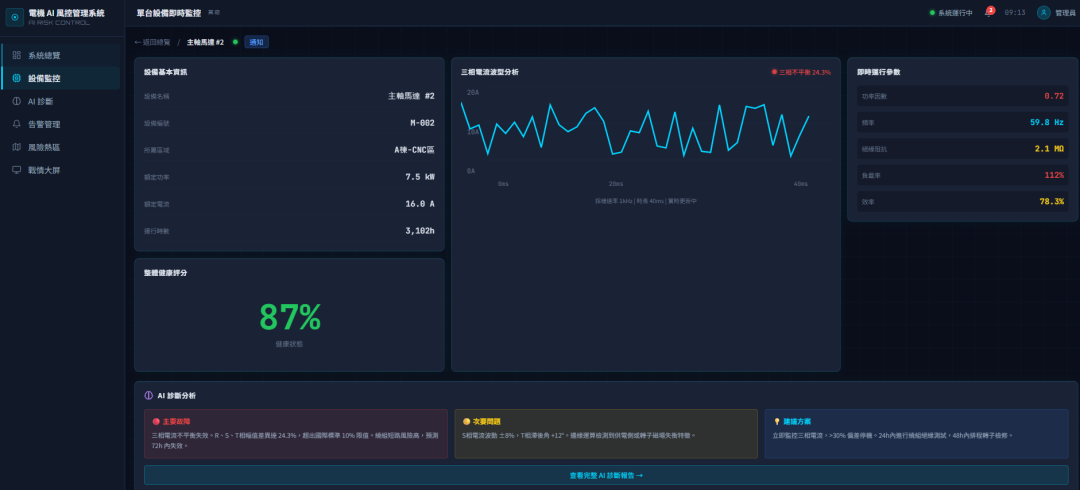This screenshot has width=1080, height=490.
Task: Click the rated current value 16.0 A
Action: tap(420, 203)
